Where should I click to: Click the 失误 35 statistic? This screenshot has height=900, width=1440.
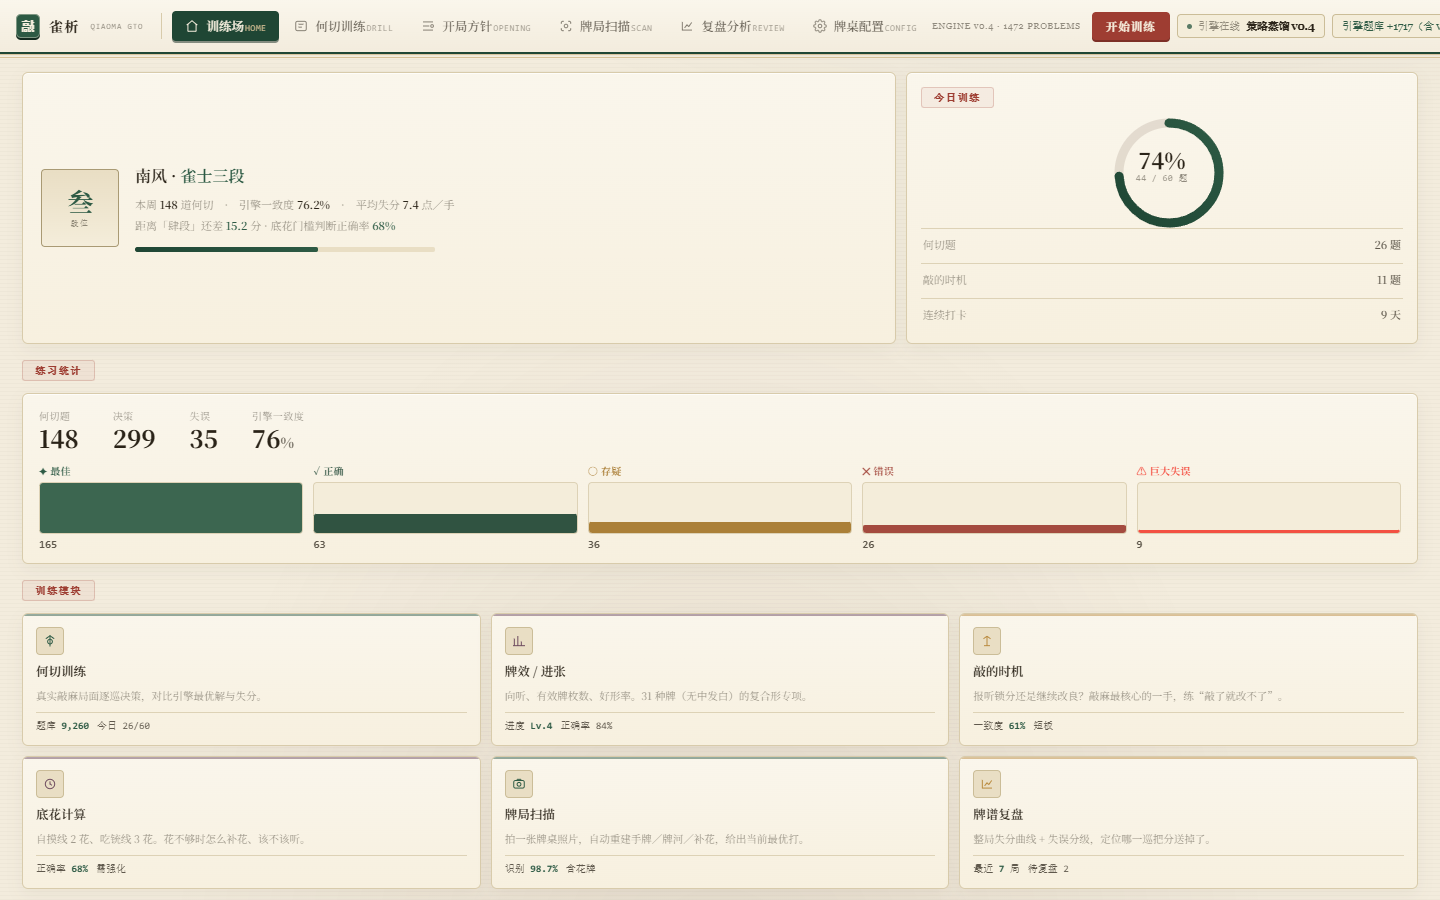click(x=204, y=431)
